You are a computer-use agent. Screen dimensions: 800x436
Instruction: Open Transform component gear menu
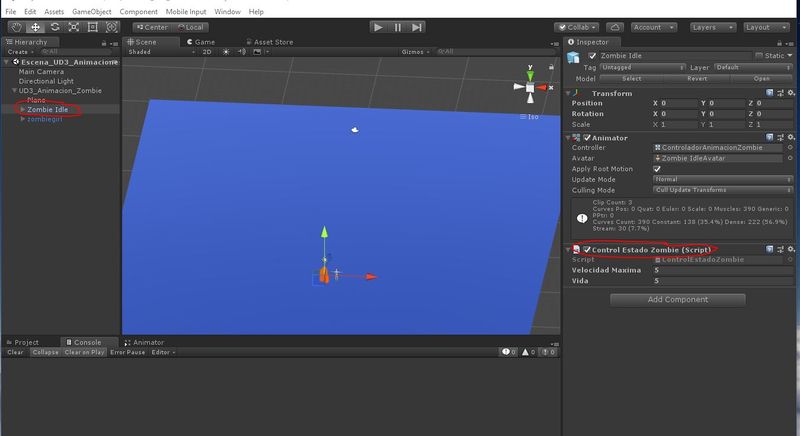pyautogui.click(x=791, y=93)
